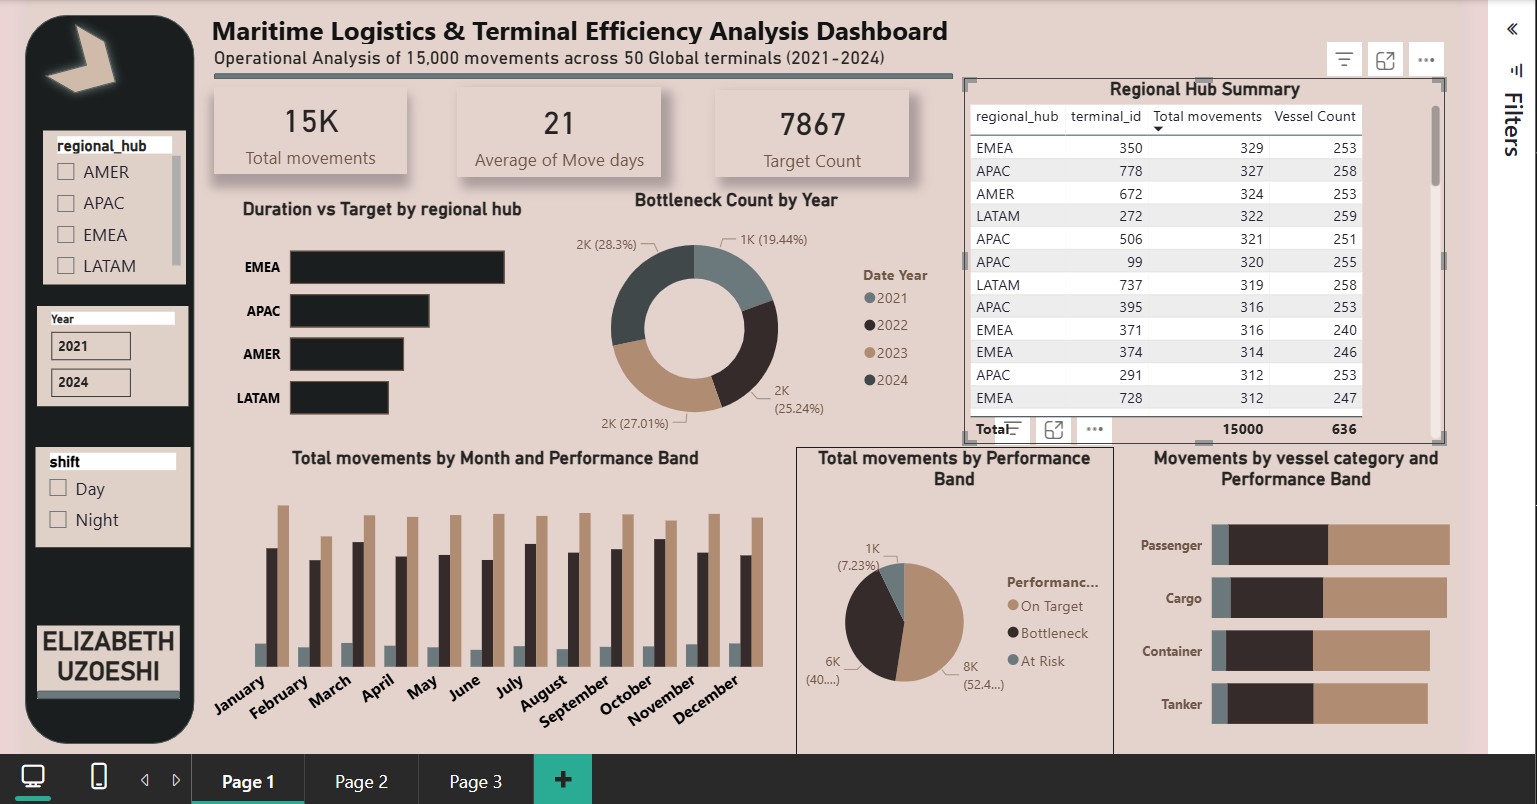Viewport: 1537px width, 804px height.
Task: Expand the Filters pane chevron
Action: click(1512, 29)
